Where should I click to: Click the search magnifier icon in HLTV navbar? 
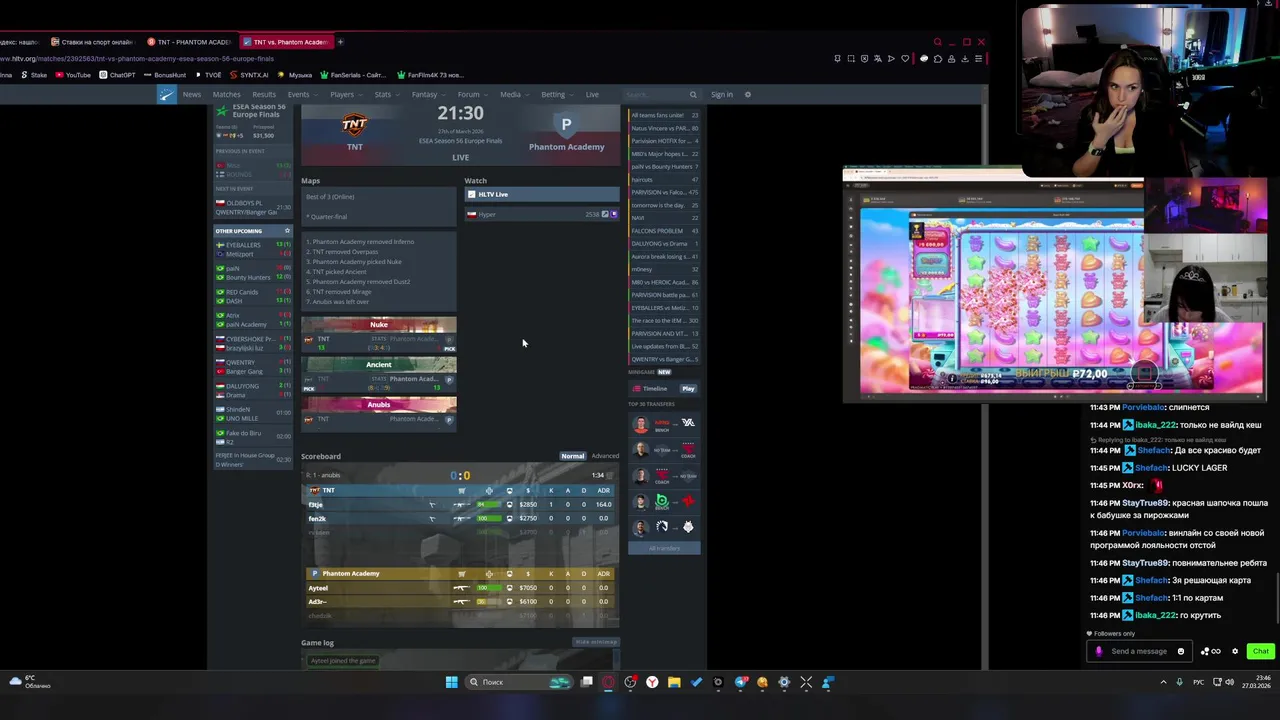click(x=694, y=94)
